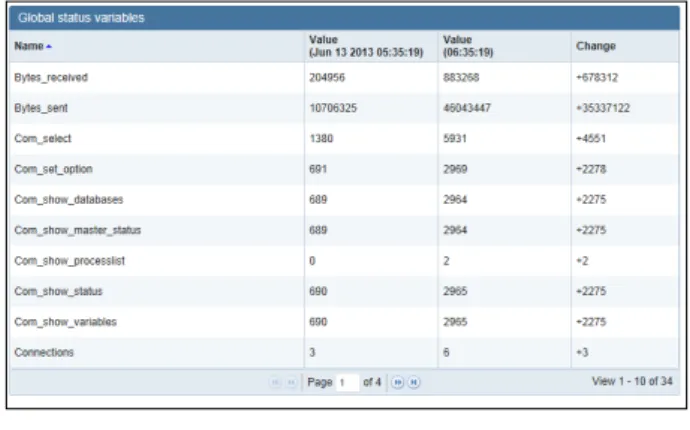Sort by the Name column header
690x430 pixels.
click(29, 46)
